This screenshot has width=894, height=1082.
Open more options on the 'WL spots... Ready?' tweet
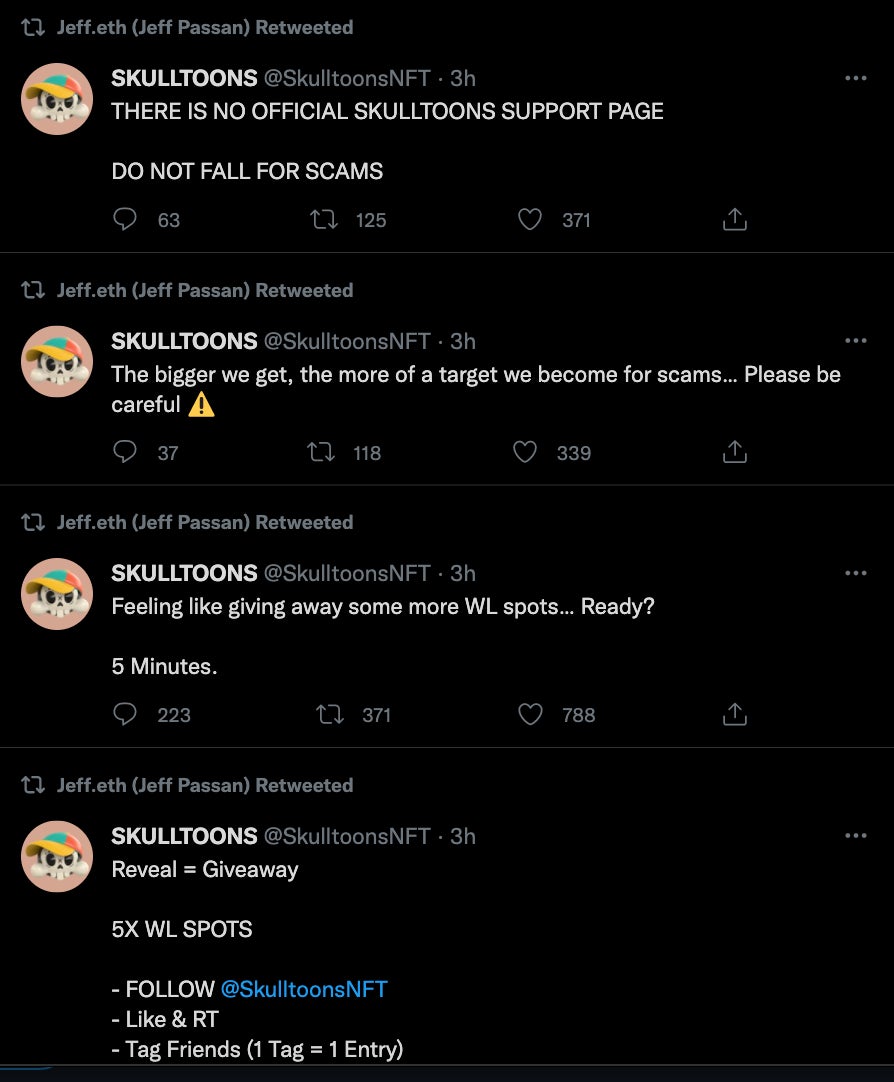(855, 573)
